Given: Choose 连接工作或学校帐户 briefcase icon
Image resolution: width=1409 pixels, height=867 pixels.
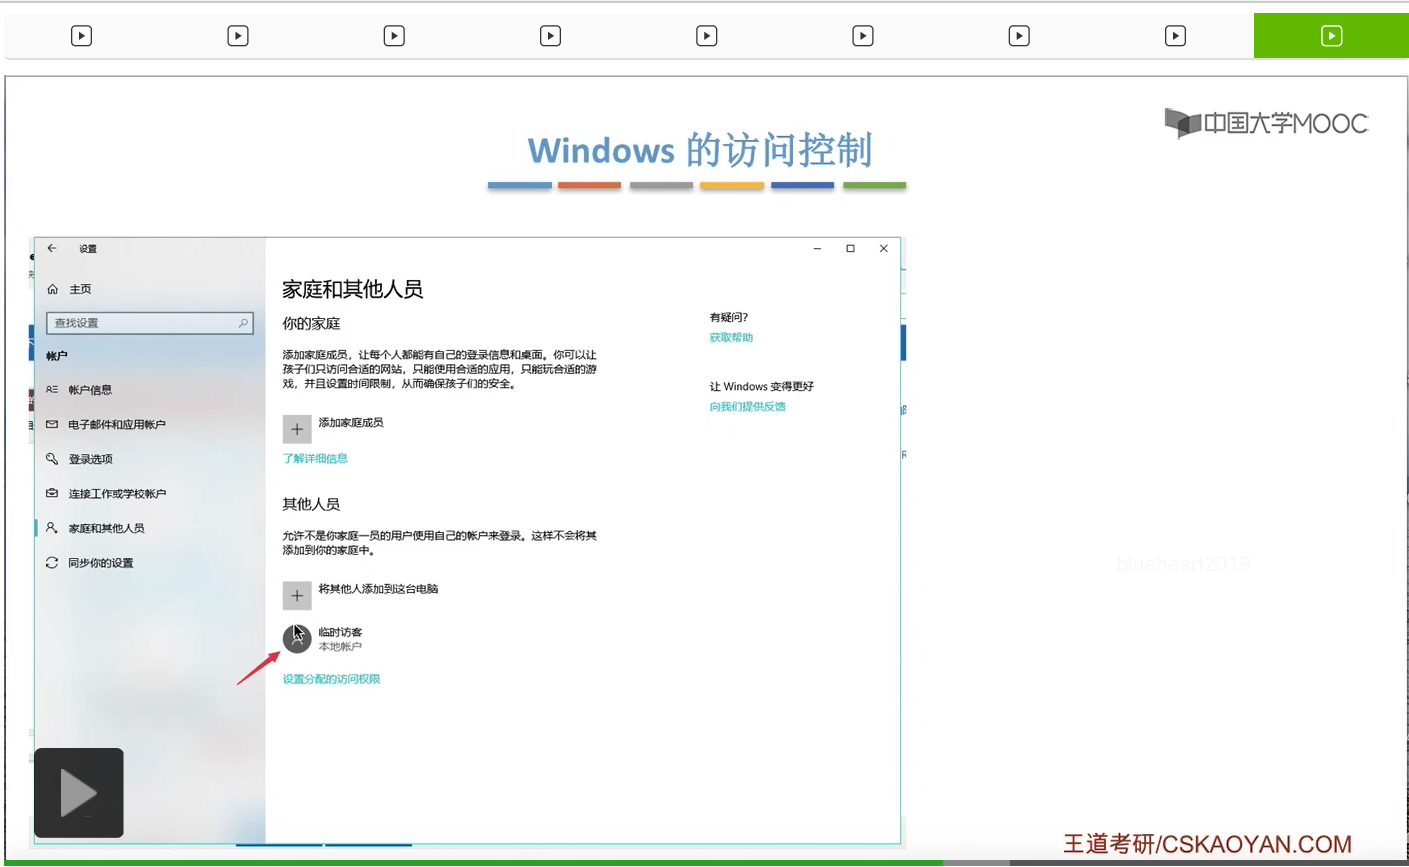Looking at the screenshot, I should tap(52, 493).
